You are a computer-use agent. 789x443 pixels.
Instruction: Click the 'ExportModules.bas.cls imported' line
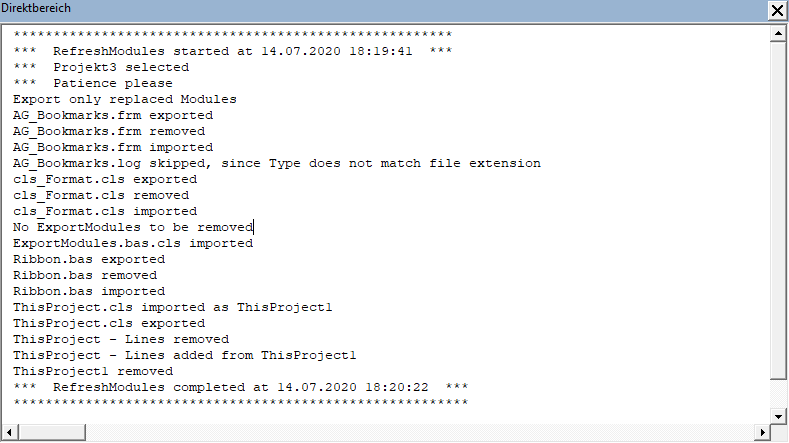[132, 243]
